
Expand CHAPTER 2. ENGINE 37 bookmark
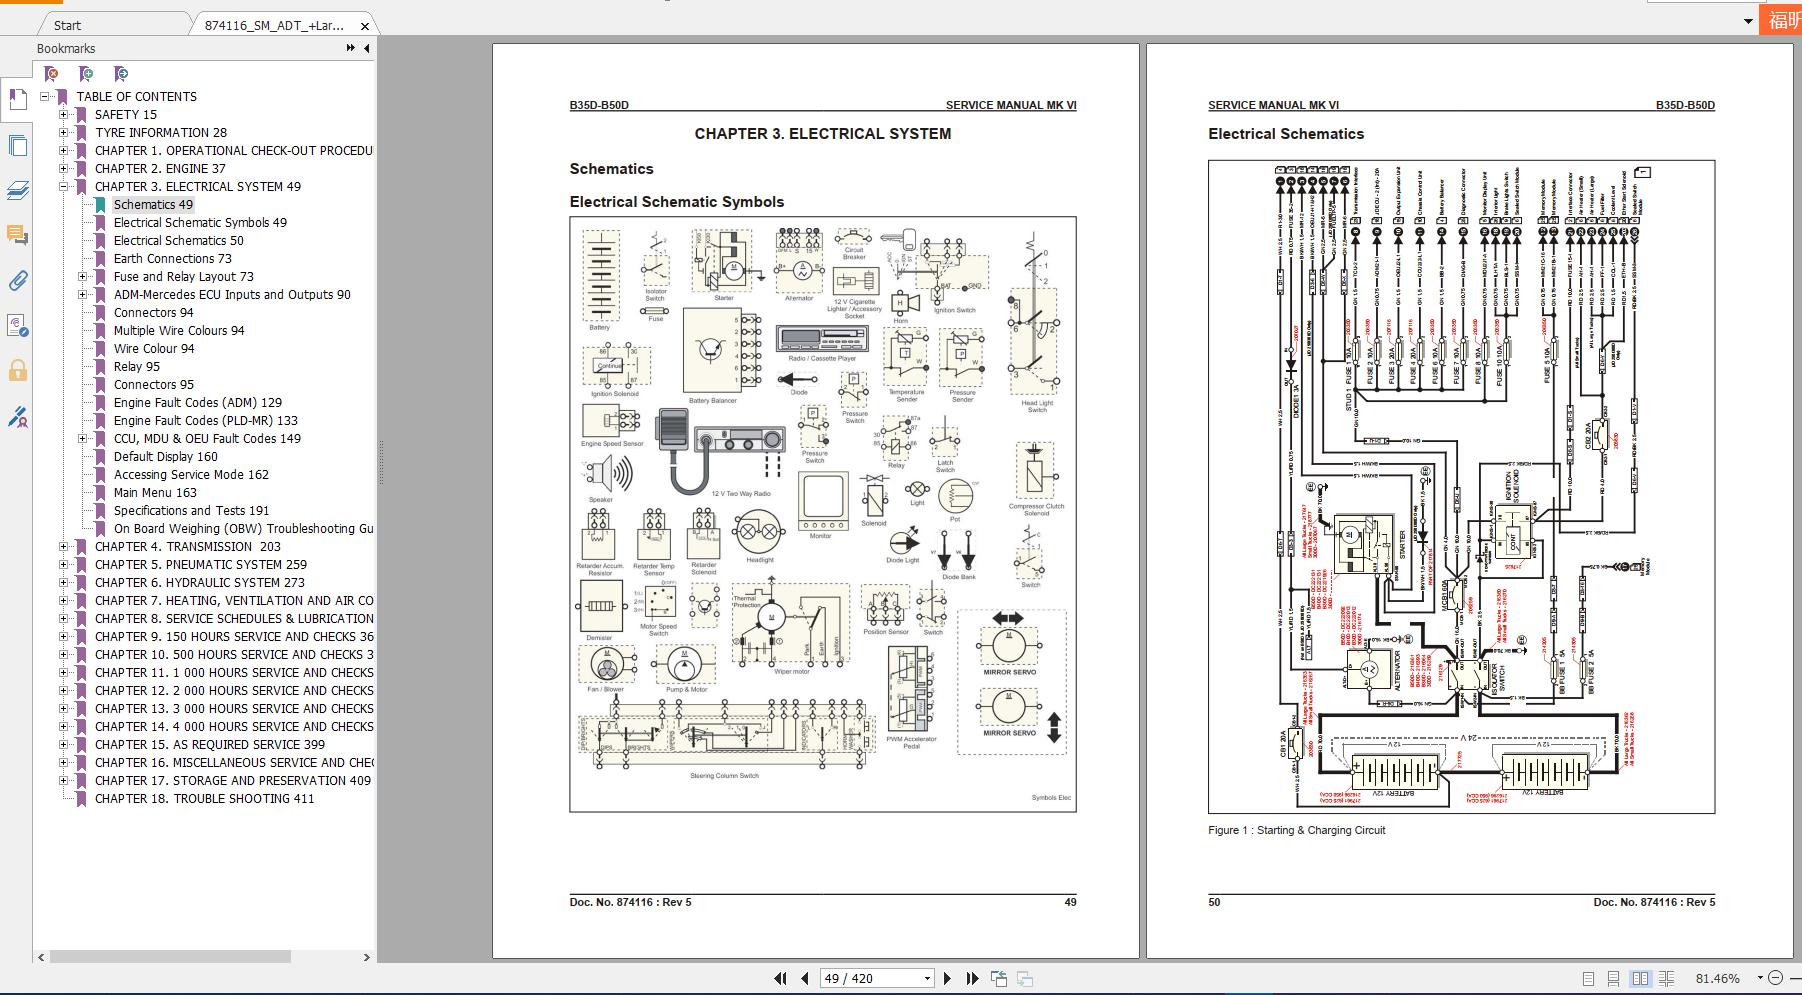64,168
